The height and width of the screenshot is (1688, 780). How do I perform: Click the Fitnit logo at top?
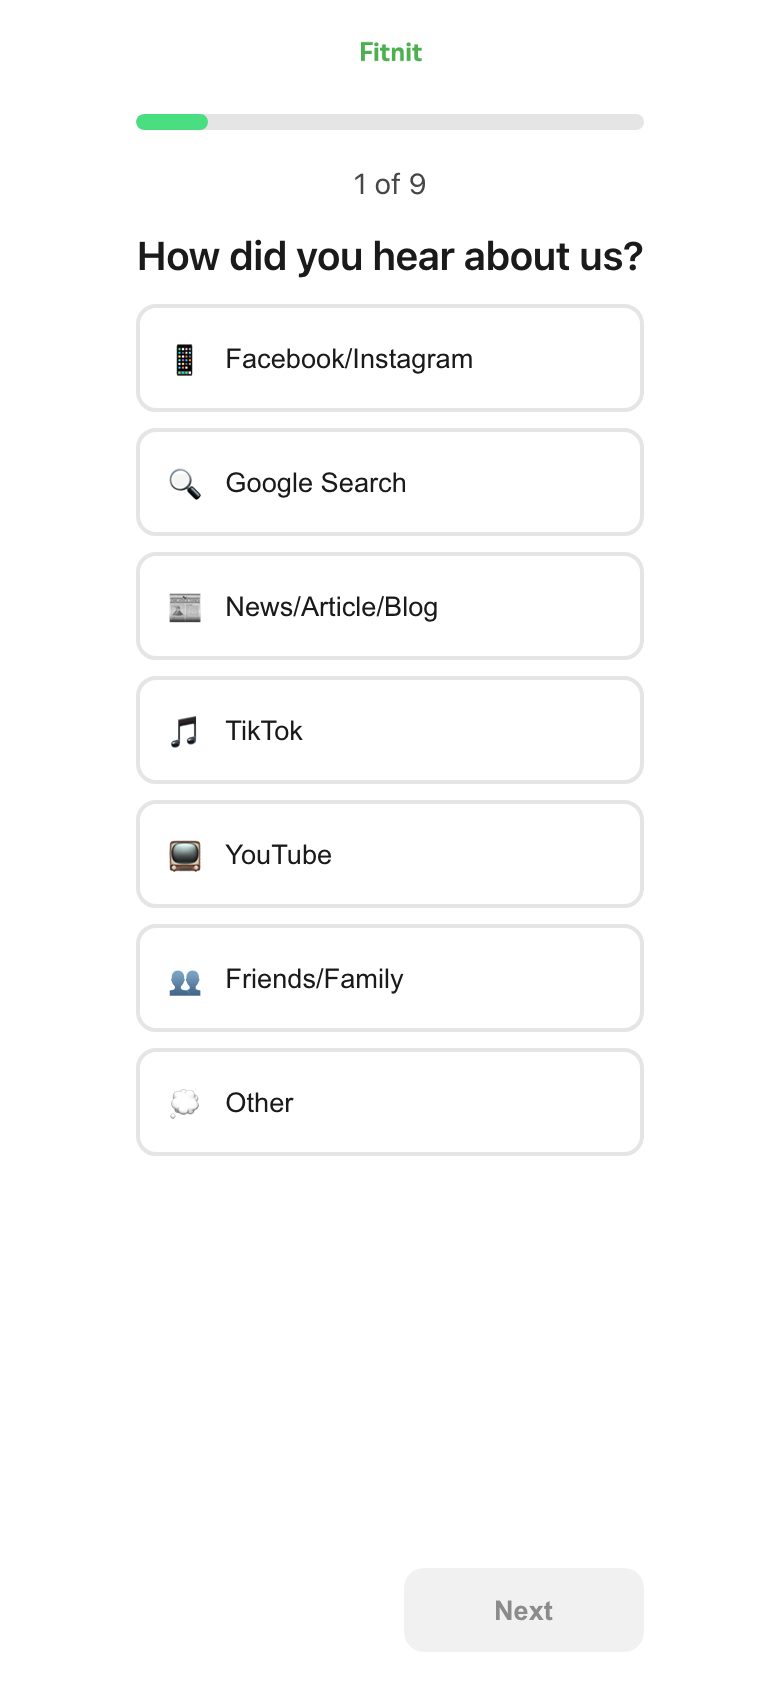point(391,52)
